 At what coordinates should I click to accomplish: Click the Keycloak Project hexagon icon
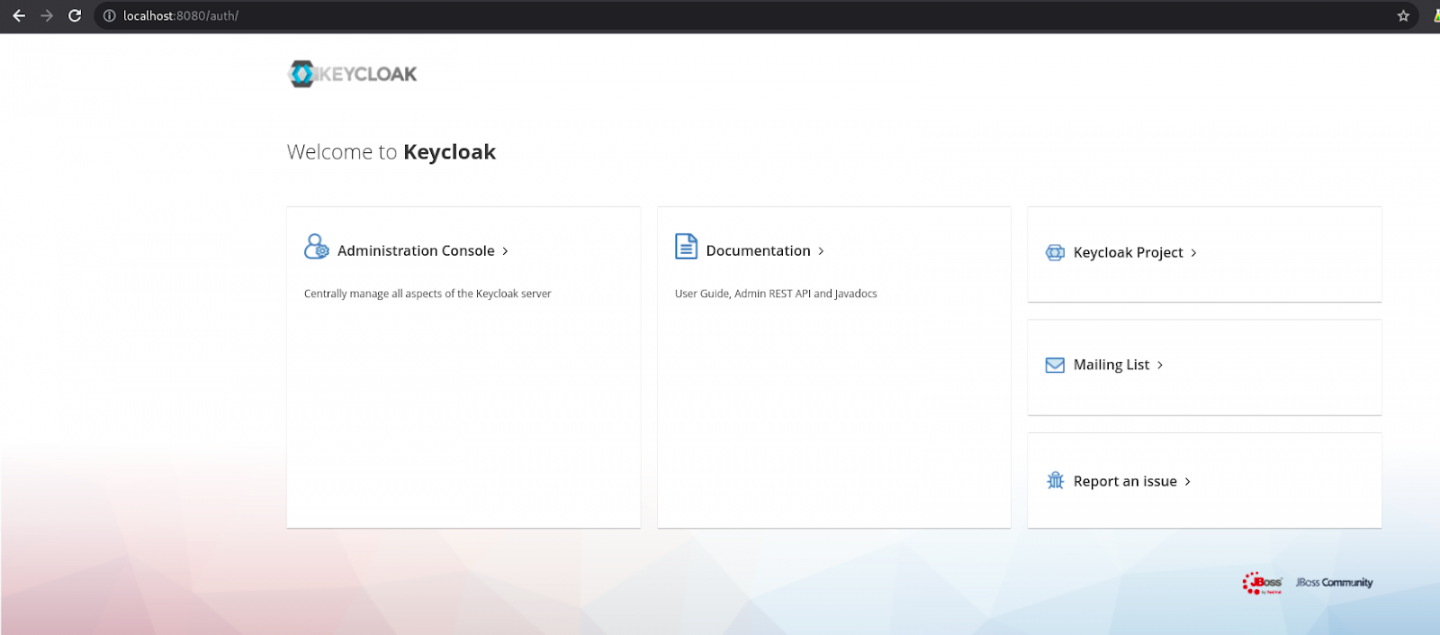click(x=1055, y=253)
